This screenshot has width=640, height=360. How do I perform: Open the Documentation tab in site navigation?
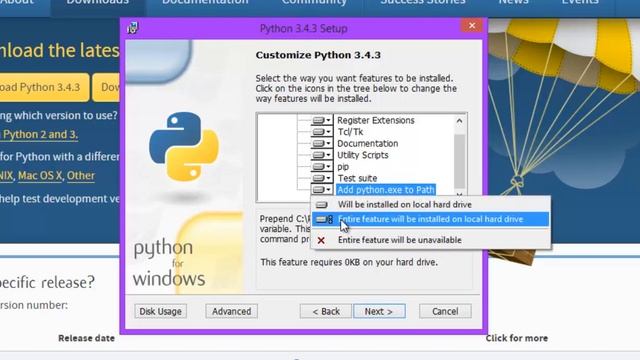205,4
